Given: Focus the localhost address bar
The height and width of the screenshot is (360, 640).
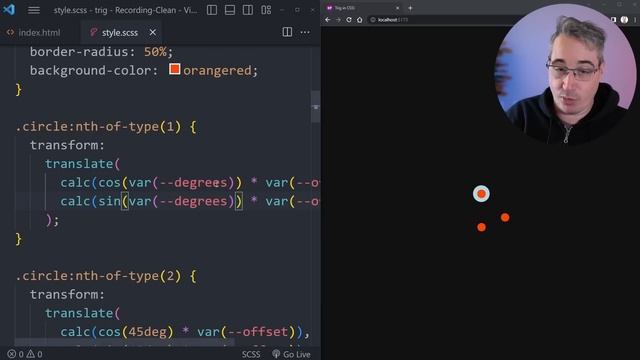Looking at the screenshot, I should 429,20.
